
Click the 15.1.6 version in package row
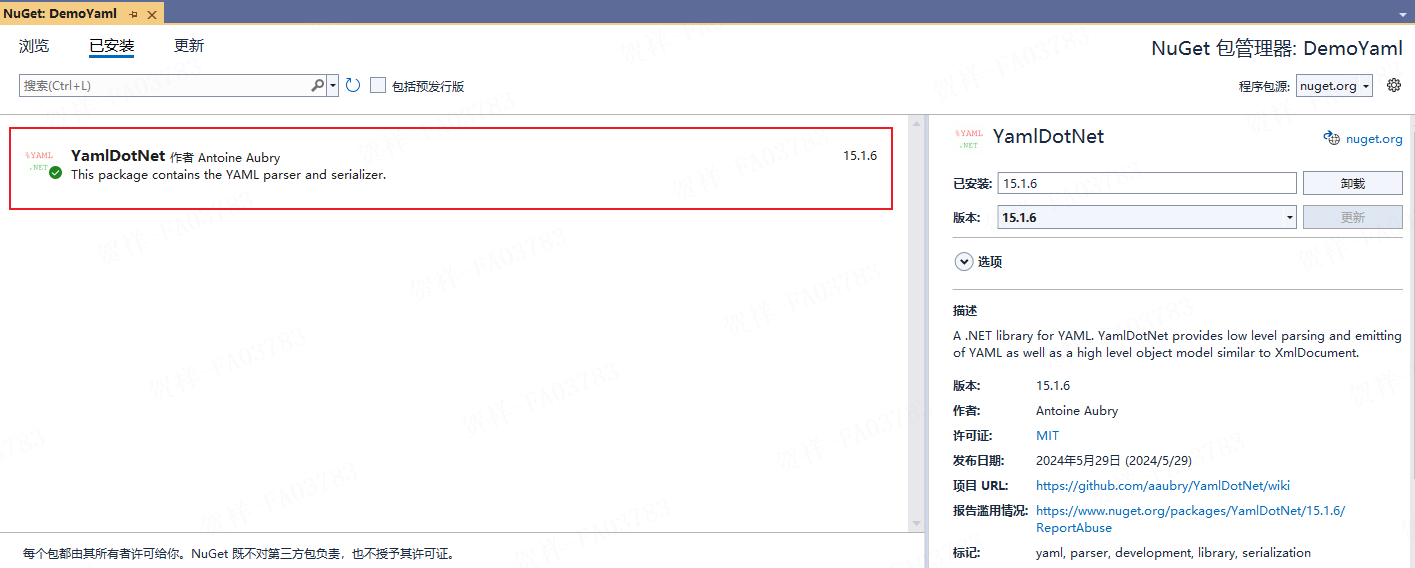[860, 156]
